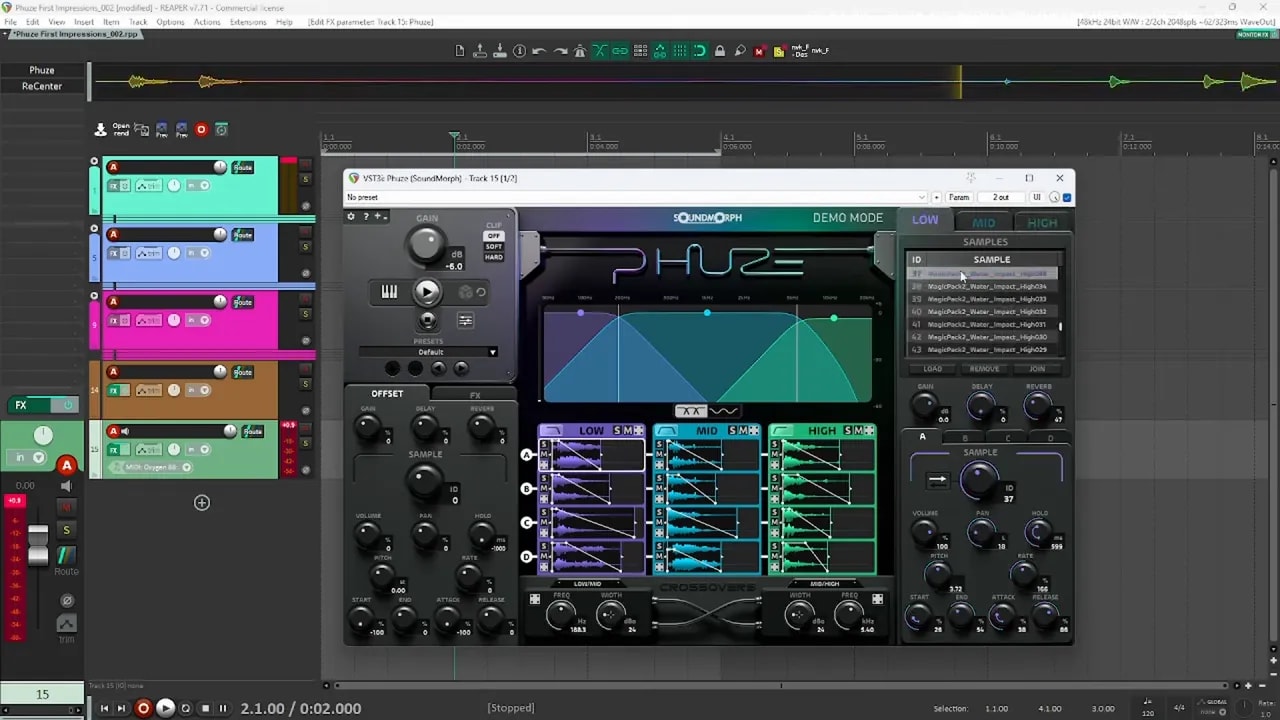The width and height of the screenshot is (1280, 720).
Task: Click the reset arrow next to the dice
Action: click(x=481, y=292)
